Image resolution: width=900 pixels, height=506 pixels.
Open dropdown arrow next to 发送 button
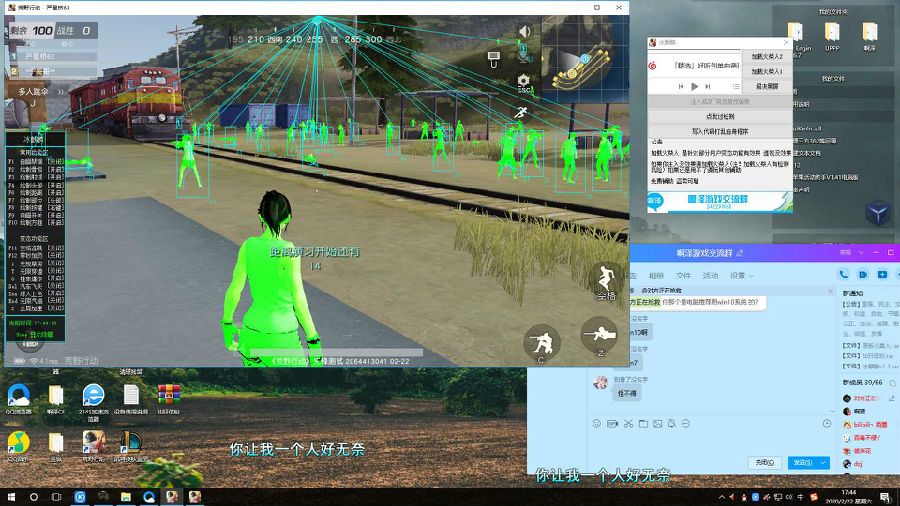click(822, 463)
